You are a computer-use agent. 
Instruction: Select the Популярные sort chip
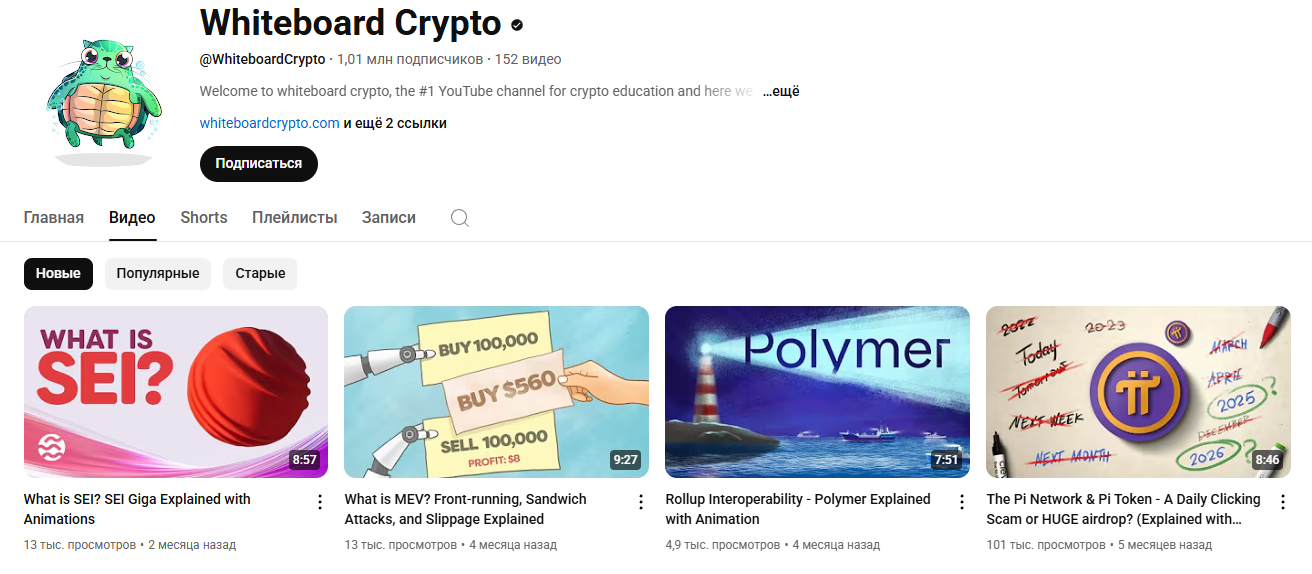click(x=158, y=273)
